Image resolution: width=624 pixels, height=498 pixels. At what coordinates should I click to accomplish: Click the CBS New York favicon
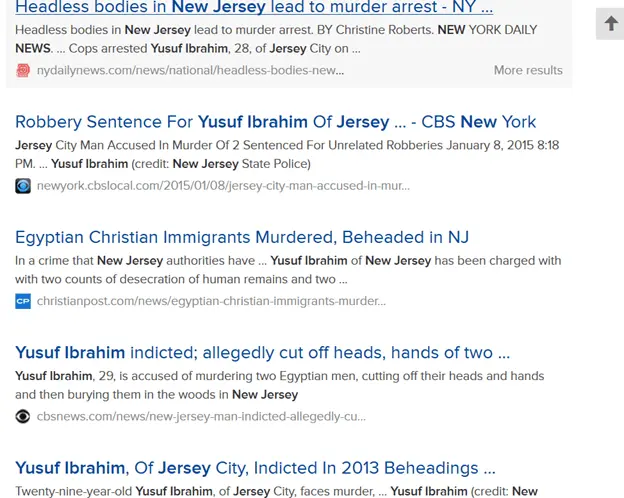pyautogui.click(x=23, y=185)
